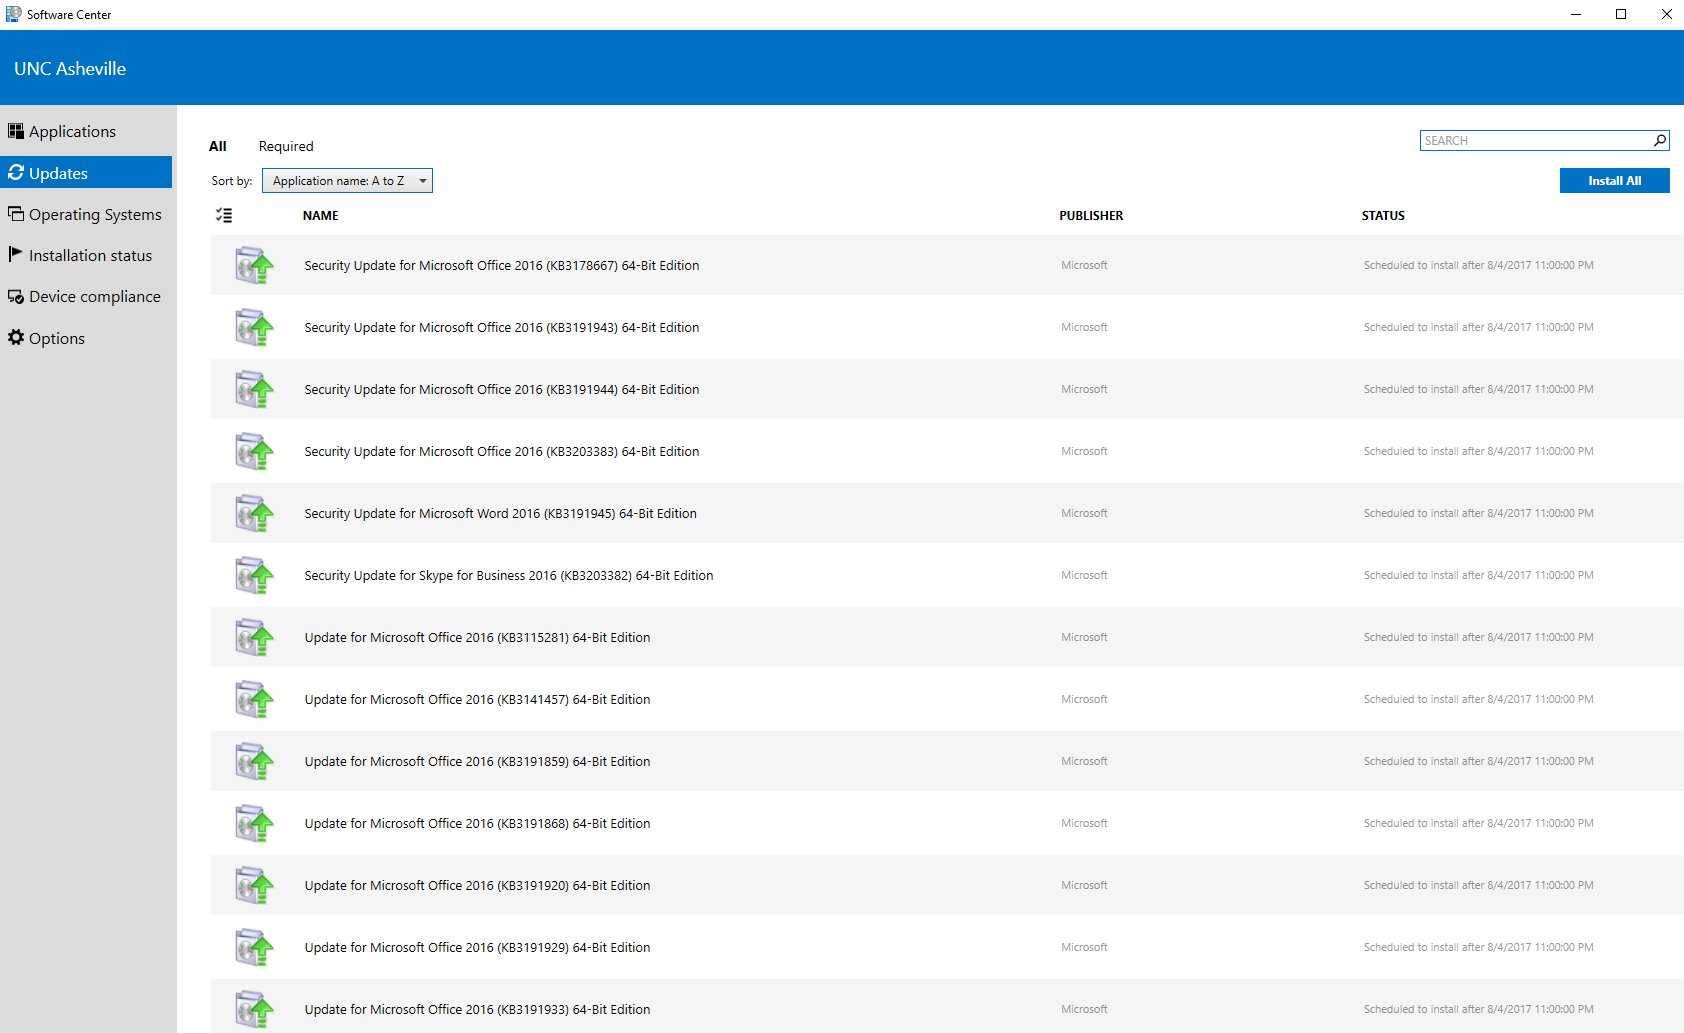Click the Install All button
Screen dimensions: 1684x1033
1613,180
